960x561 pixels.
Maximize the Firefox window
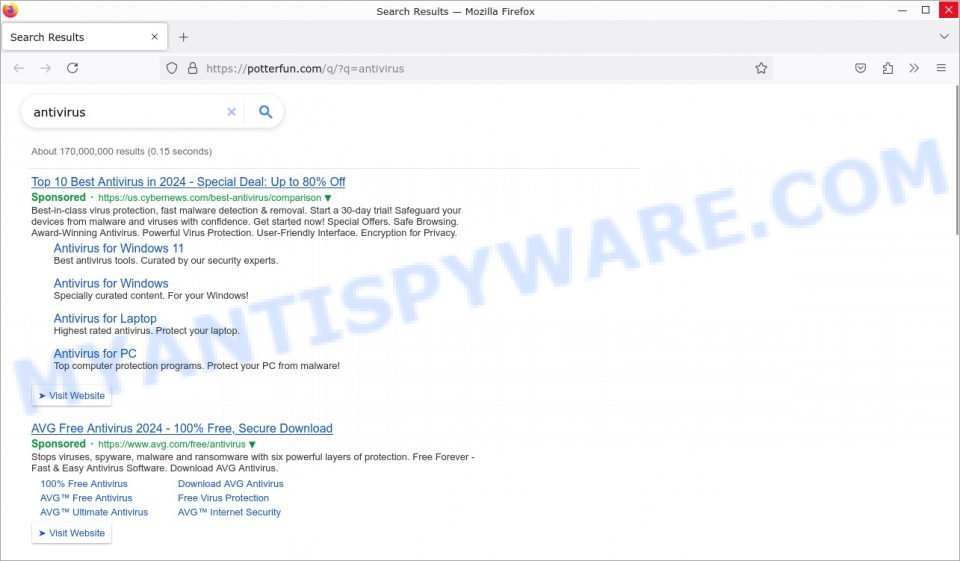926,10
